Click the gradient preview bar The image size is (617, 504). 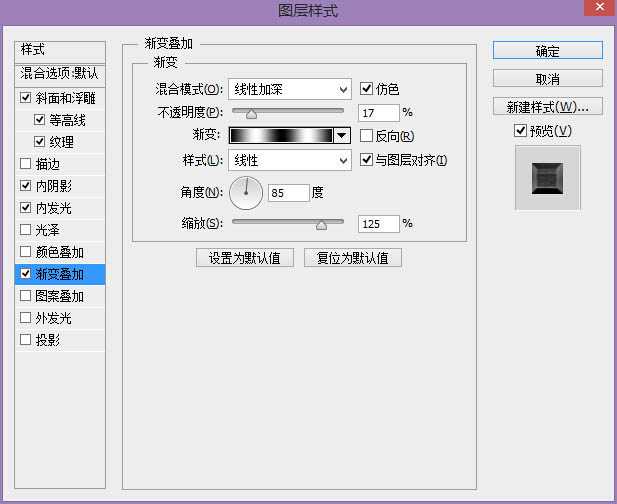pos(281,136)
